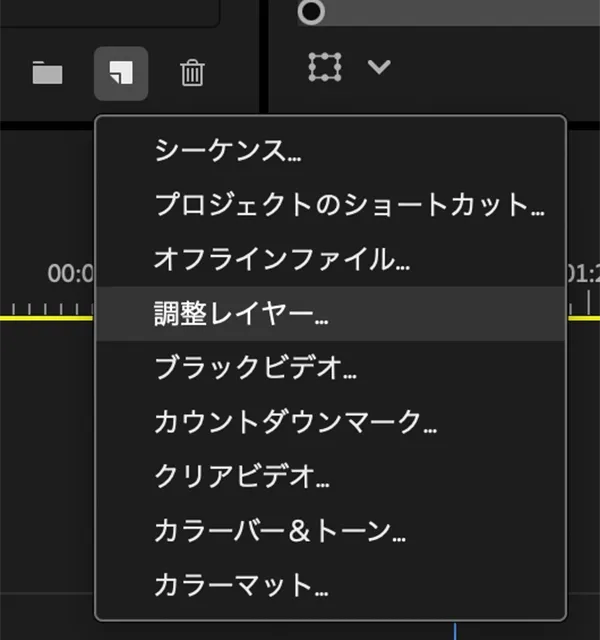Choose カラーバー＆トーン... entry
Image resolution: width=600 pixels, height=640 pixels.
pyautogui.click(x=330, y=531)
